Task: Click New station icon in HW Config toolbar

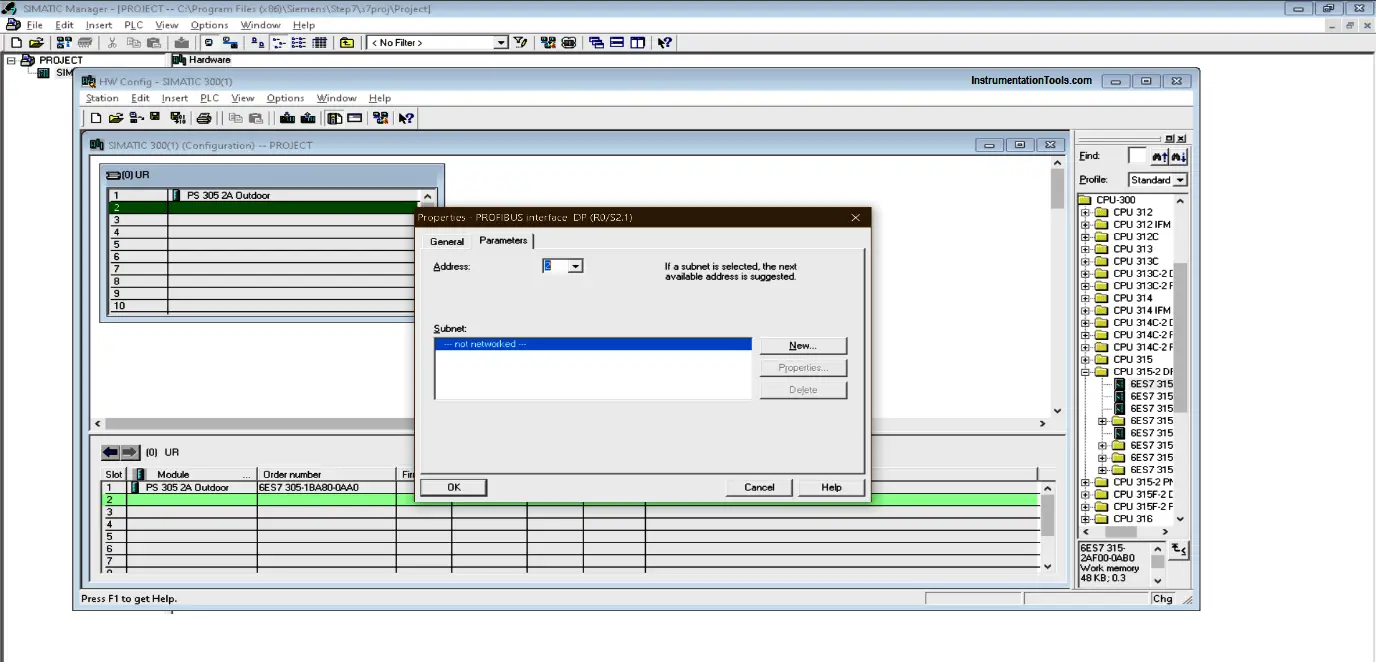Action: pos(96,118)
